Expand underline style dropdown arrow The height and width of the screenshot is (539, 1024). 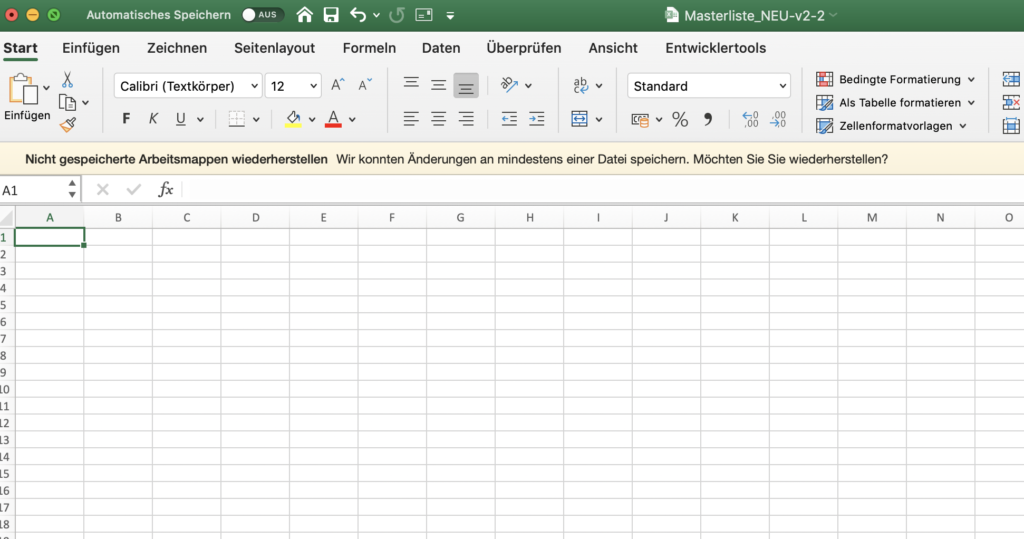coord(200,120)
